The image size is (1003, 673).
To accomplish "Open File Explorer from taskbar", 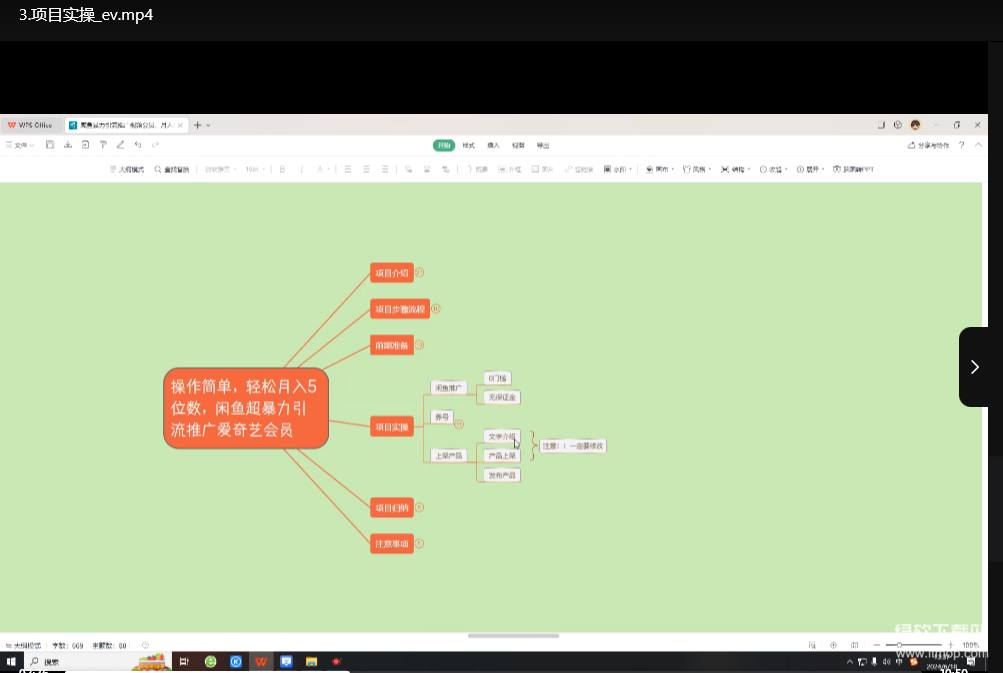I will point(312,661).
